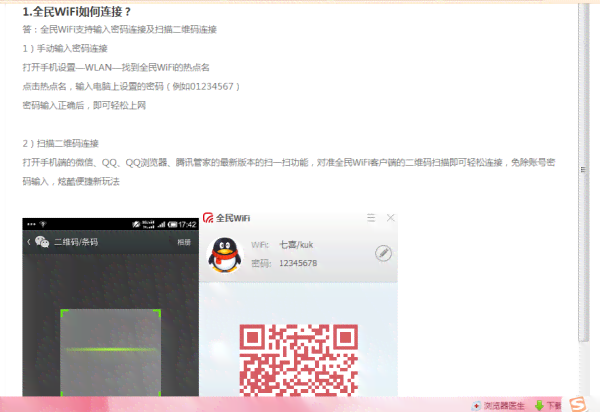Click the Sogou S icon at bottom right

point(578,404)
